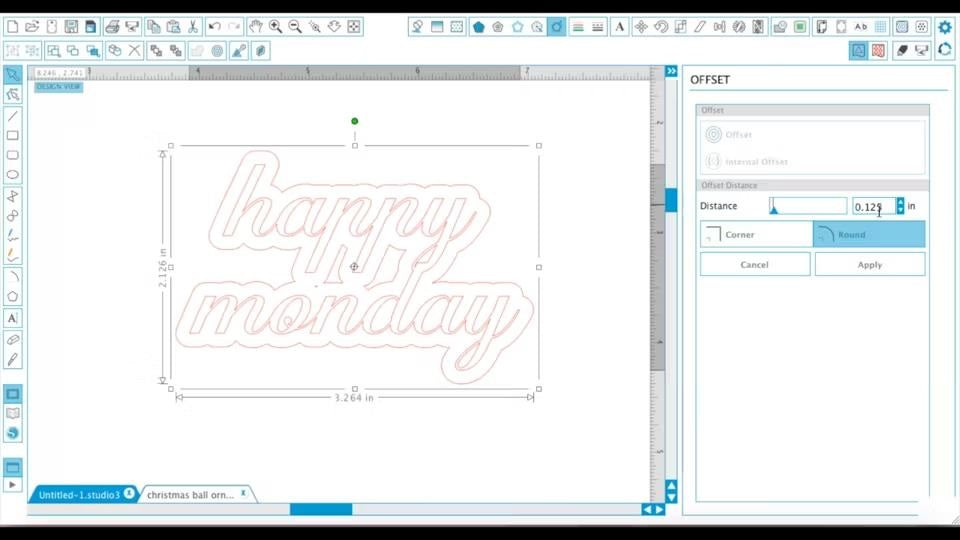Select Corner offset style
The height and width of the screenshot is (540, 960).
click(x=756, y=234)
